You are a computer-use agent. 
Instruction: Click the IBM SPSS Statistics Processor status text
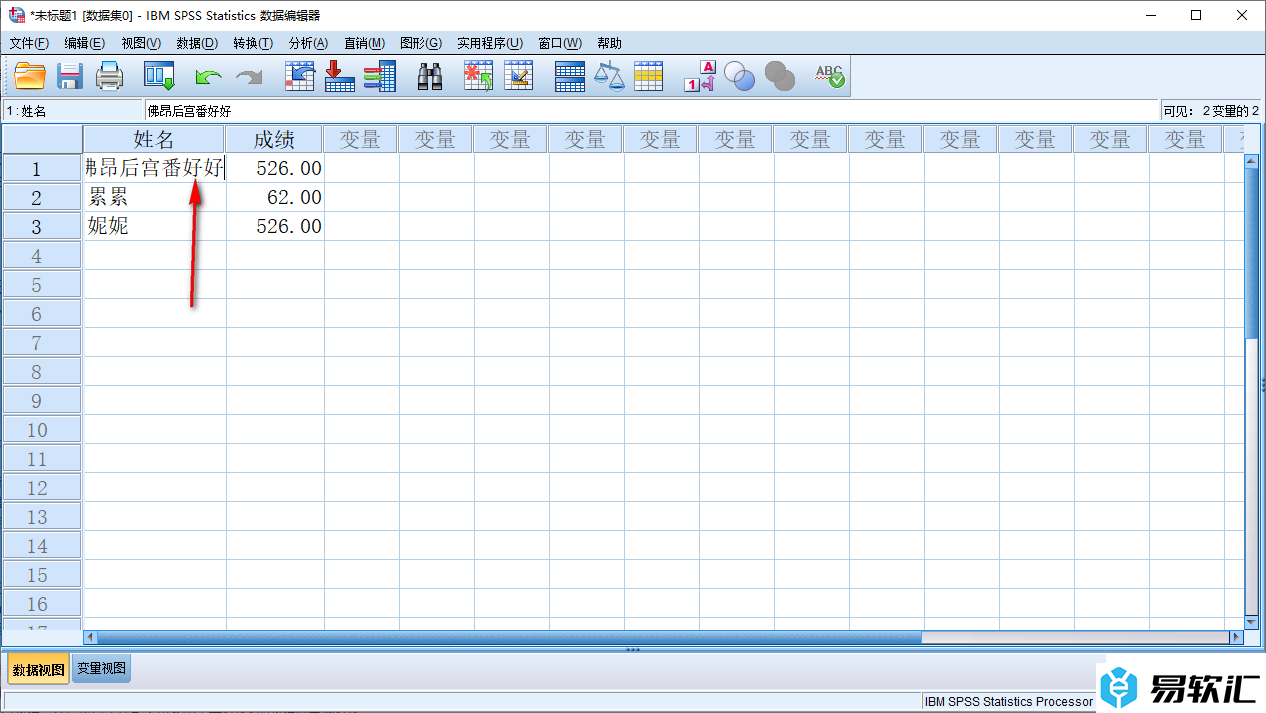(1009, 701)
